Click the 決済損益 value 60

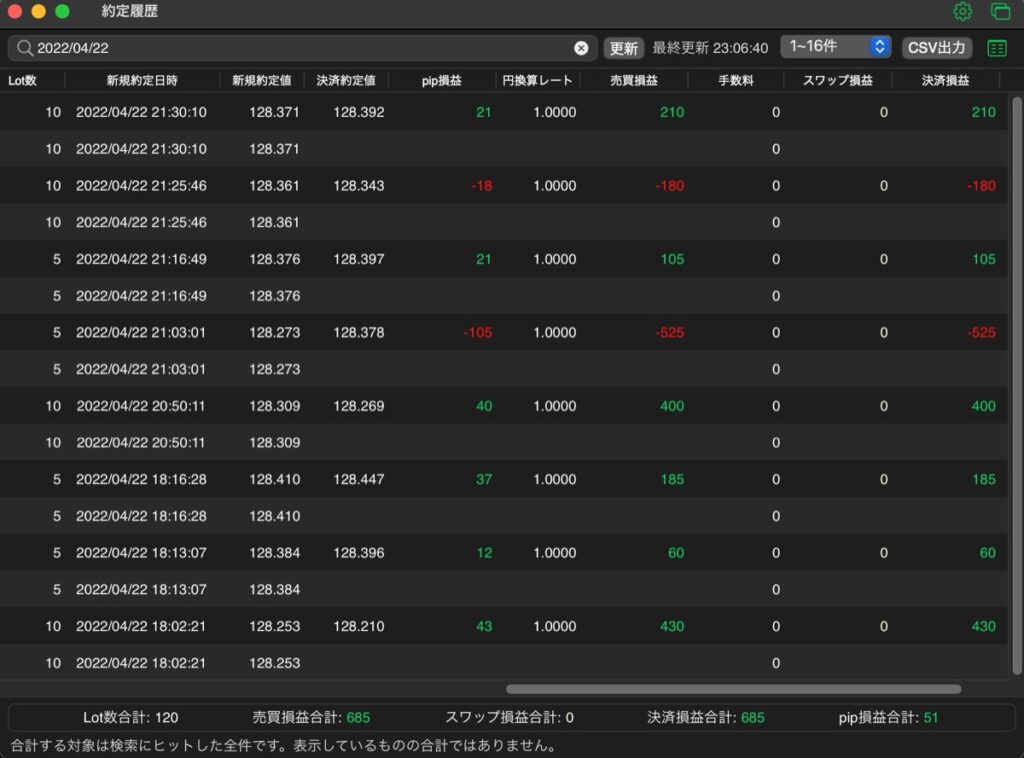[987, 553]
